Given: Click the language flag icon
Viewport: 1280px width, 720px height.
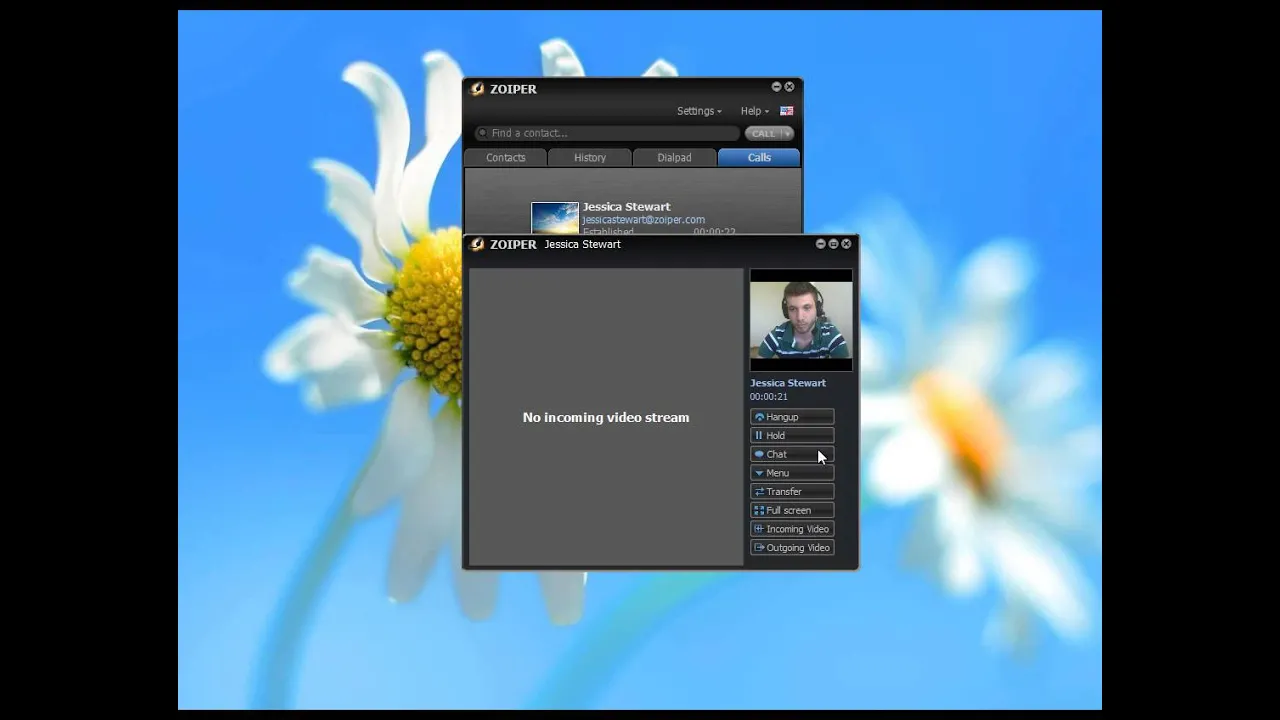Looking at the screenshot, I should coord(787,111).
